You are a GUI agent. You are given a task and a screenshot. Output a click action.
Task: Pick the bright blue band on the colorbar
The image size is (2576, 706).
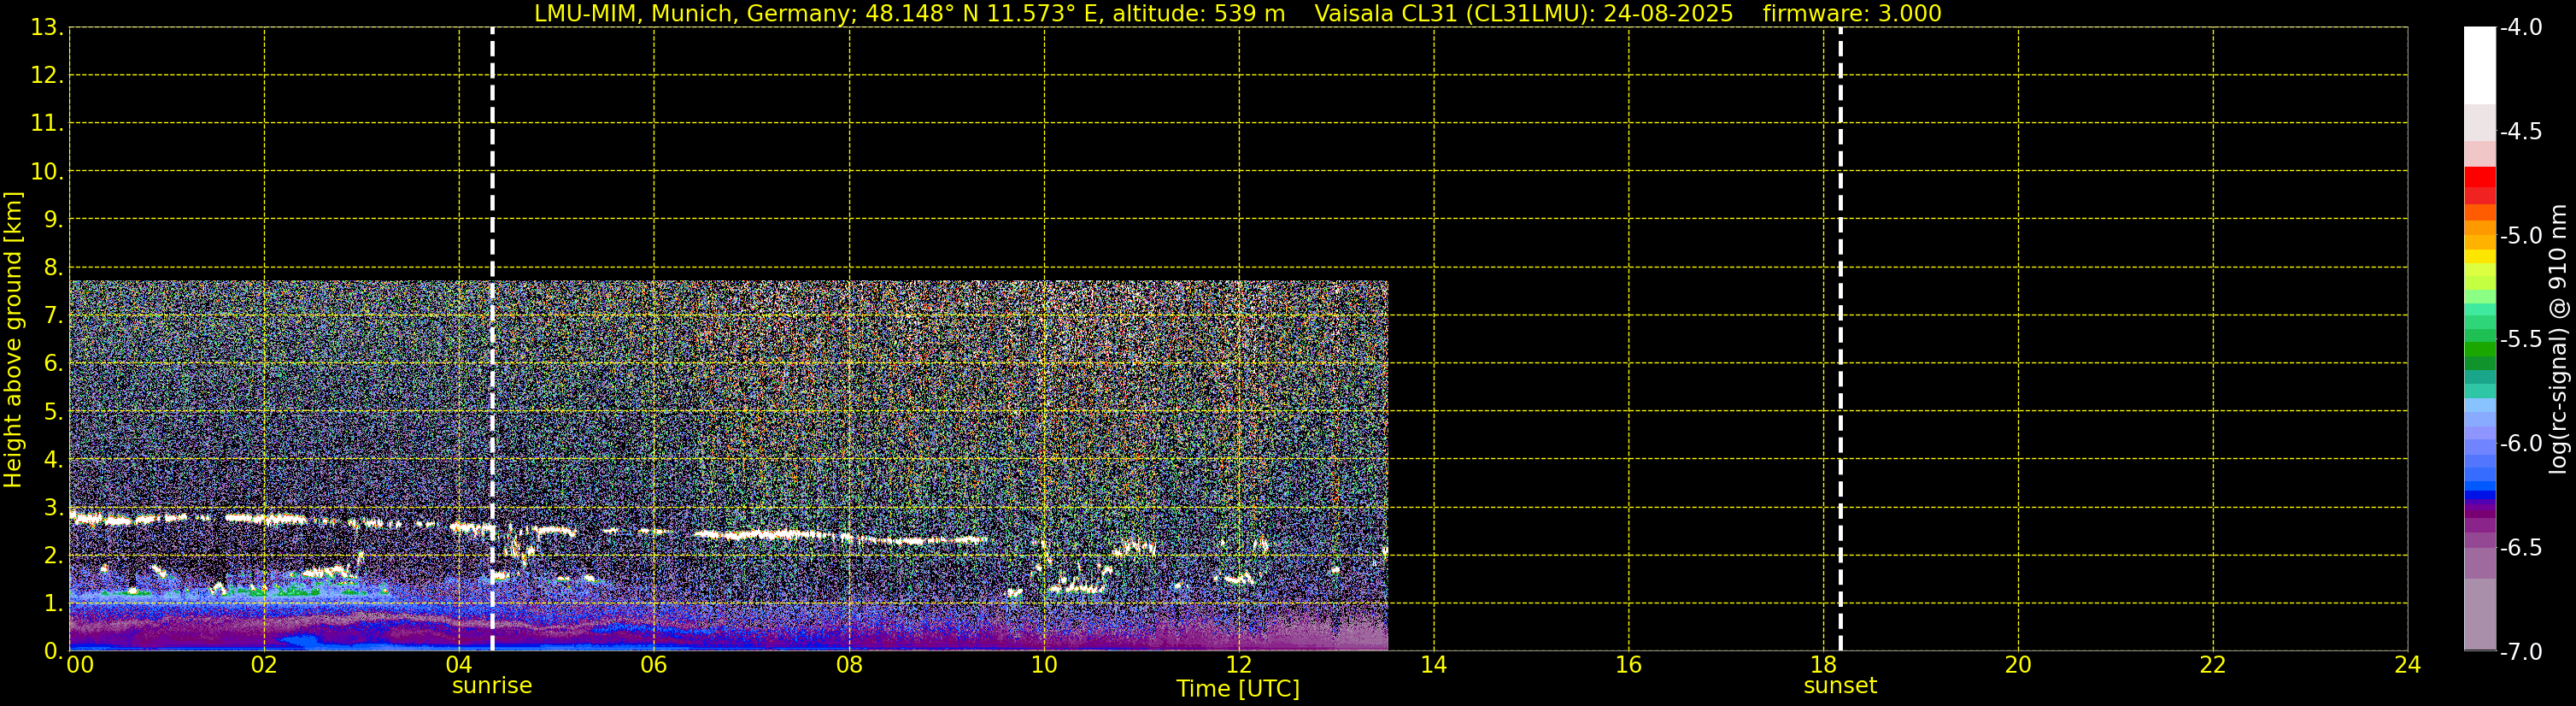tap(2480, 495)
